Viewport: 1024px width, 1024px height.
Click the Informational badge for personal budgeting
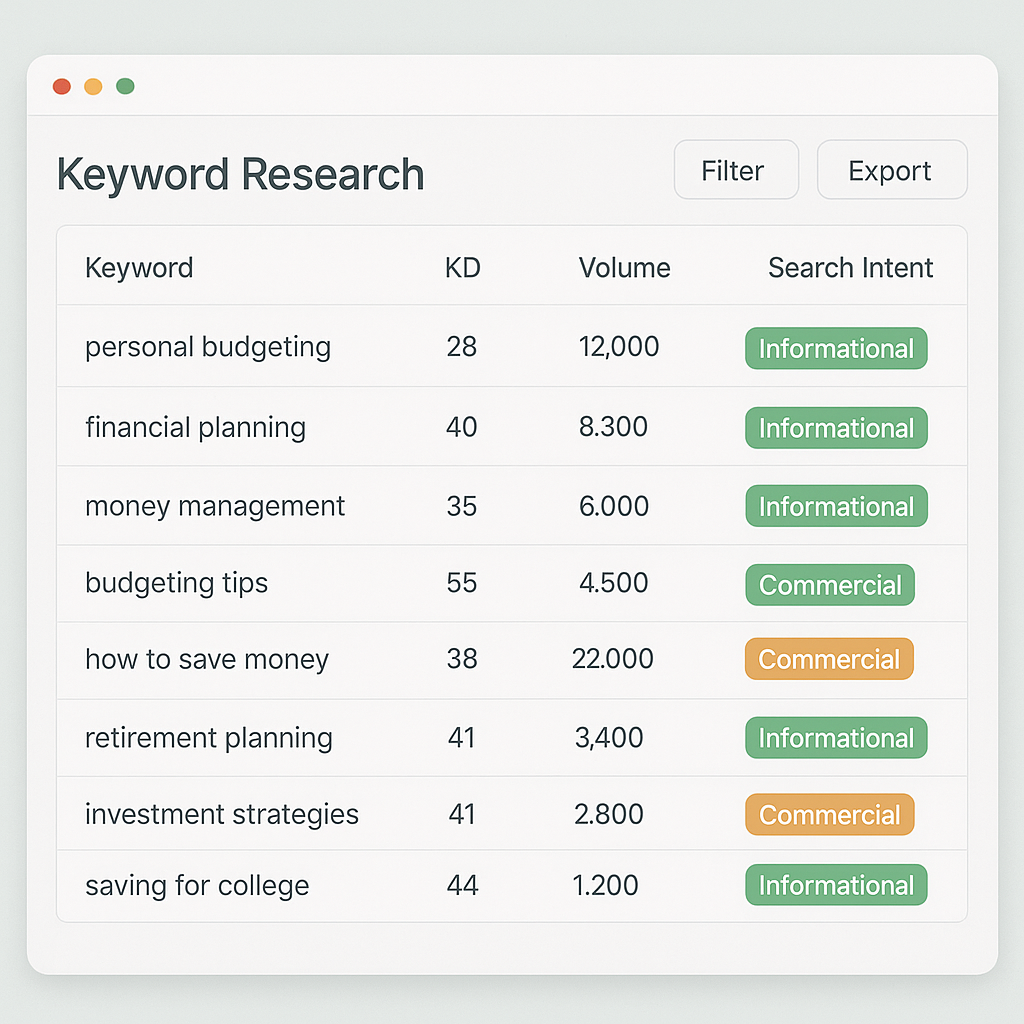click(x=836, y=348)
